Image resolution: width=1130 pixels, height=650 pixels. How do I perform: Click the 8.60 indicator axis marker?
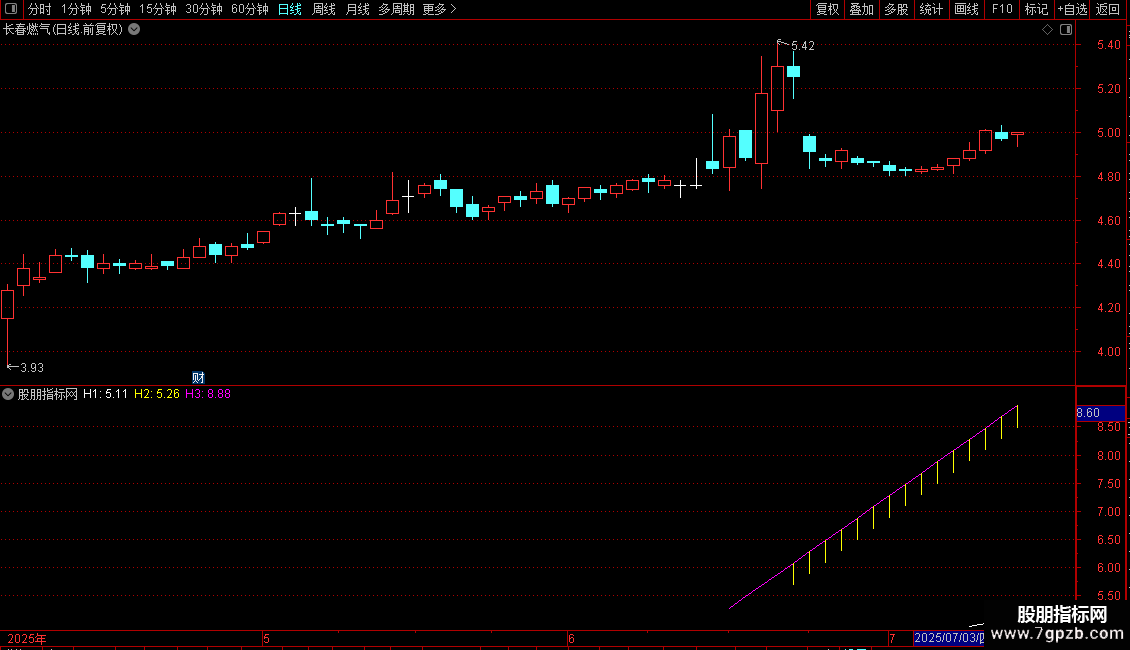[1100, 413]
